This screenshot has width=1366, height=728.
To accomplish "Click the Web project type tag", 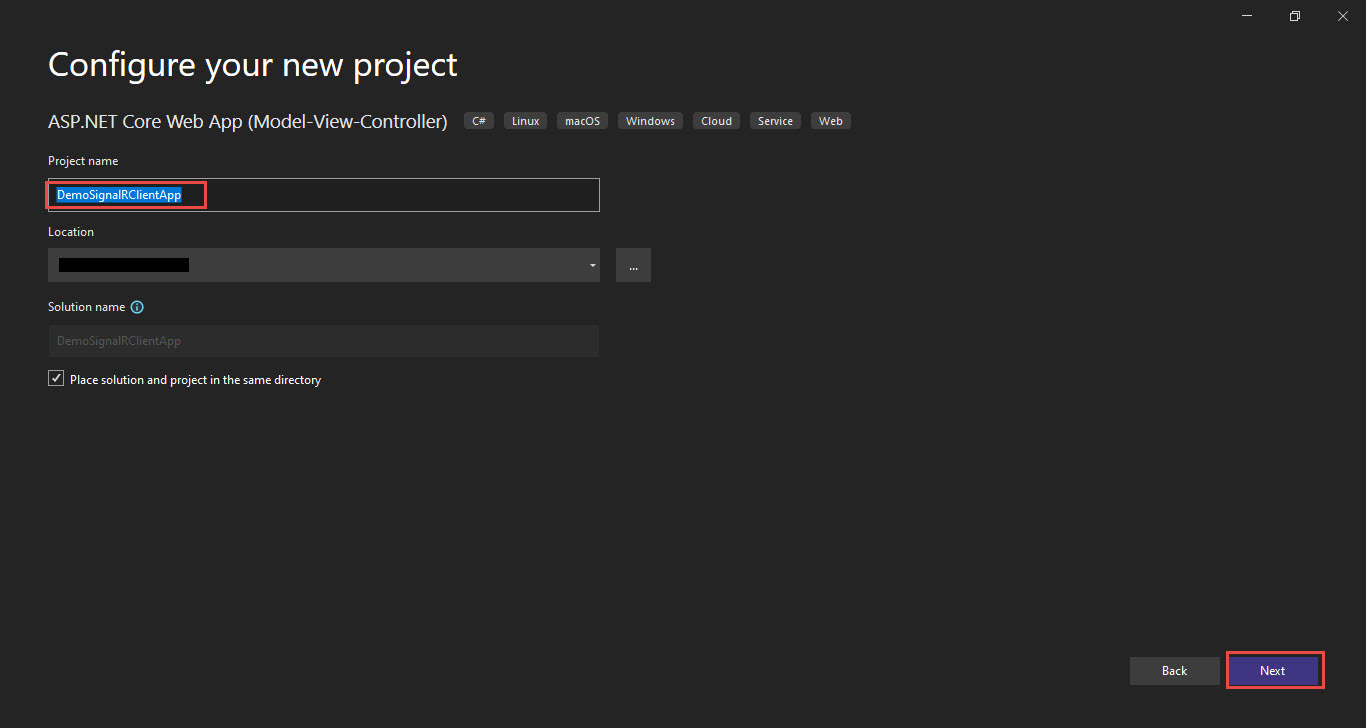I will [x=831, y=121].
